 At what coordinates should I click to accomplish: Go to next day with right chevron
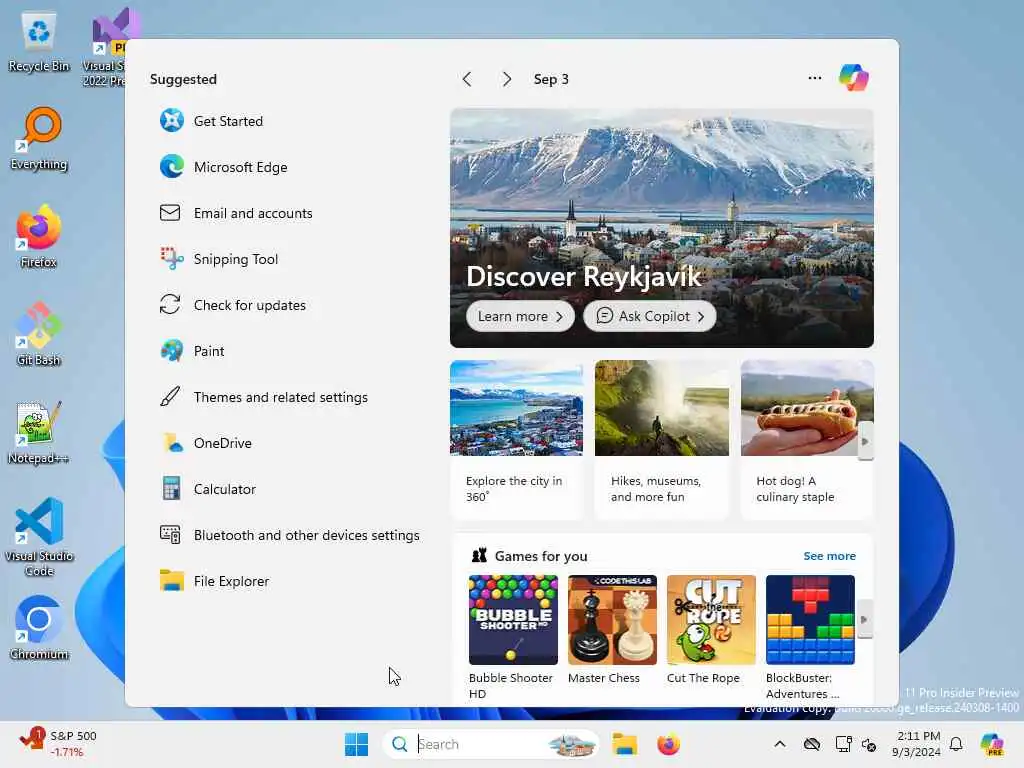(506, 79)
